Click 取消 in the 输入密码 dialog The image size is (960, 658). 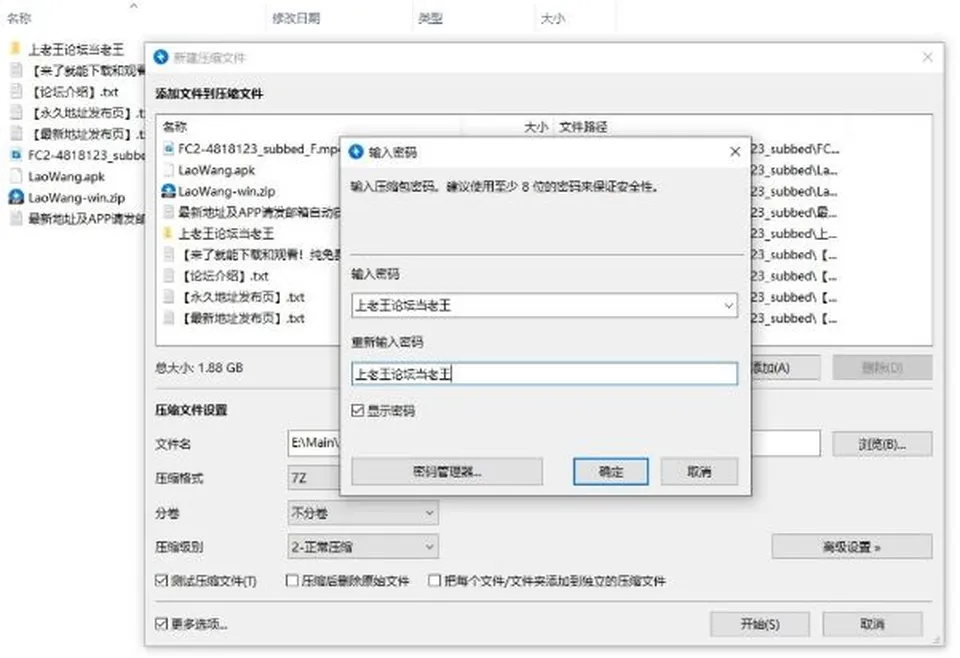click(x=699, y=471)
